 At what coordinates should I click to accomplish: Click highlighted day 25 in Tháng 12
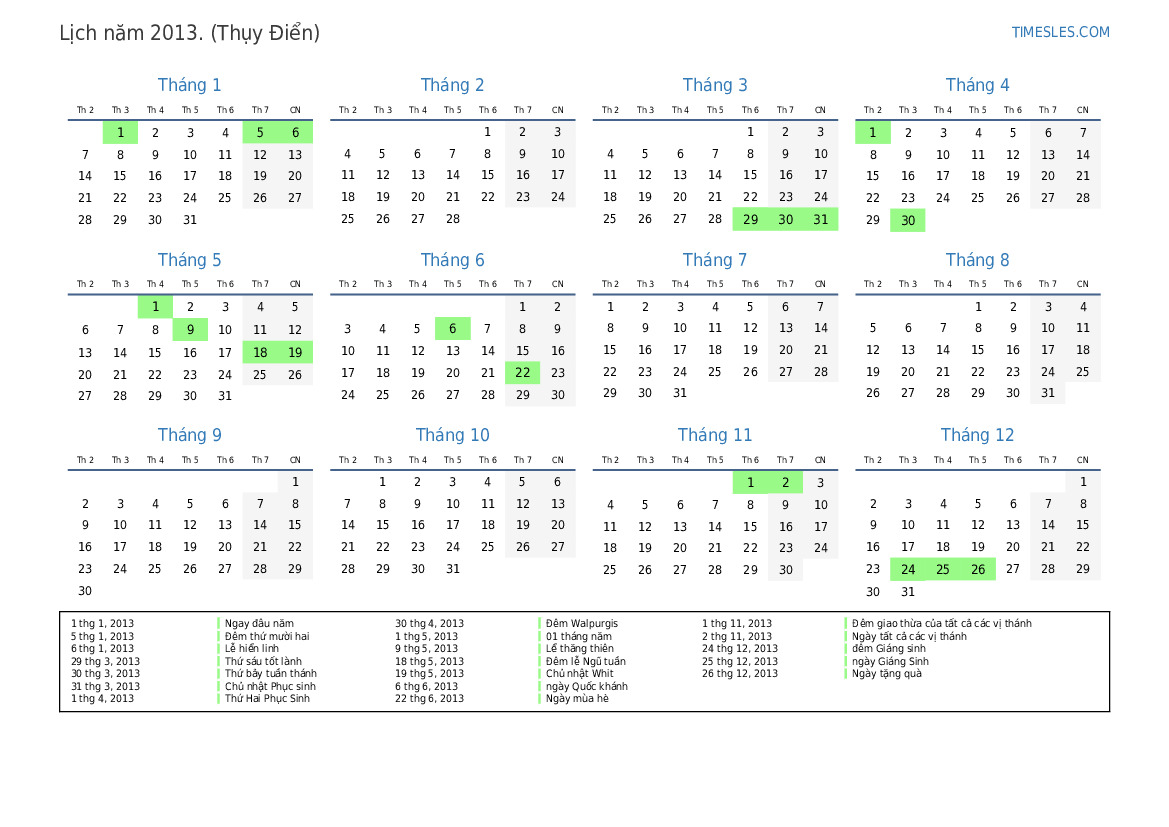[943, 569]
